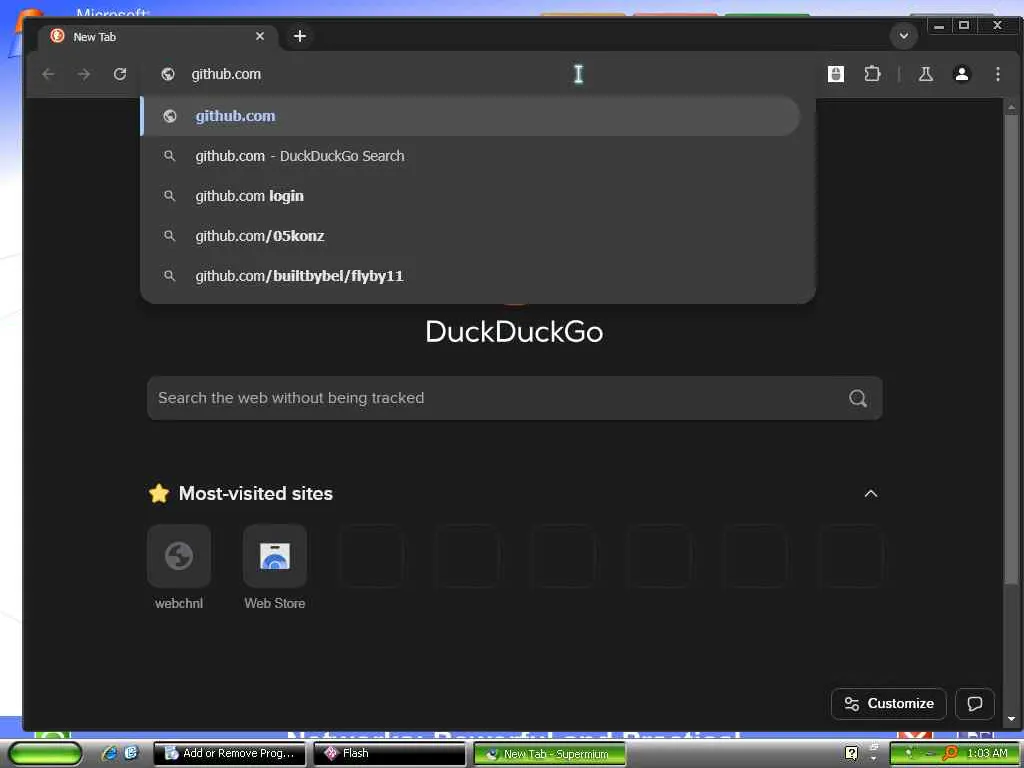Open the Web Store most-visited tile
The width and height of the screenshot is (1024, 768).
pyautogui.click(x=275, y=567)
